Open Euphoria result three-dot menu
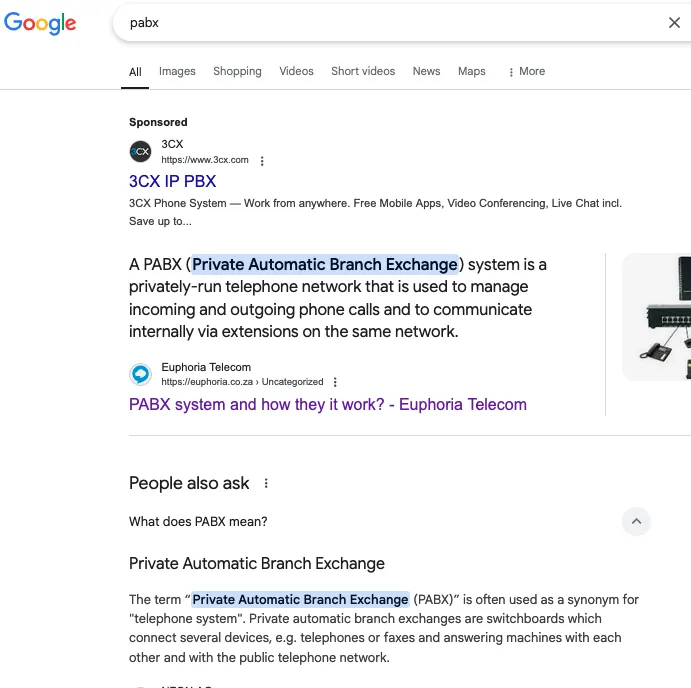This screenshot has width=691, height=688. [x=335, y=382]
